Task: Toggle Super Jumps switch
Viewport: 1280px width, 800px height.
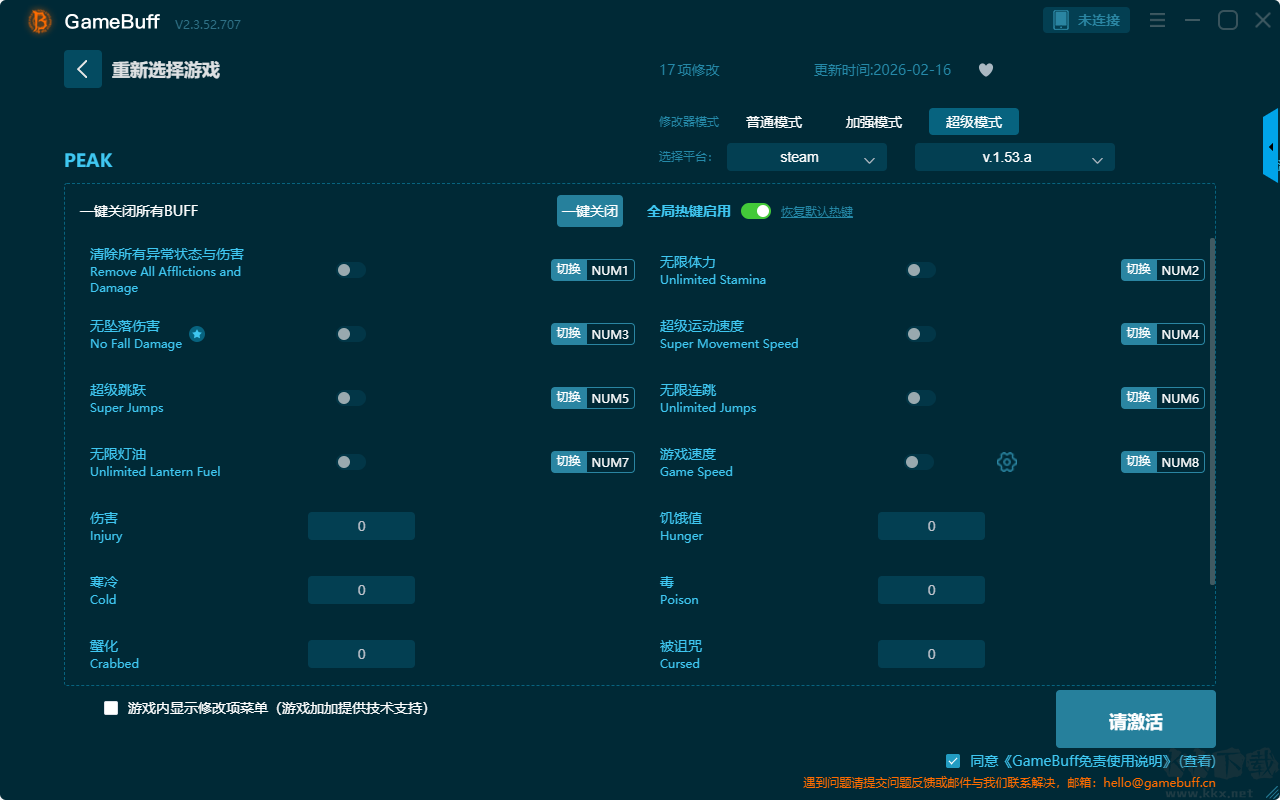Action: [x=351, y=398]
